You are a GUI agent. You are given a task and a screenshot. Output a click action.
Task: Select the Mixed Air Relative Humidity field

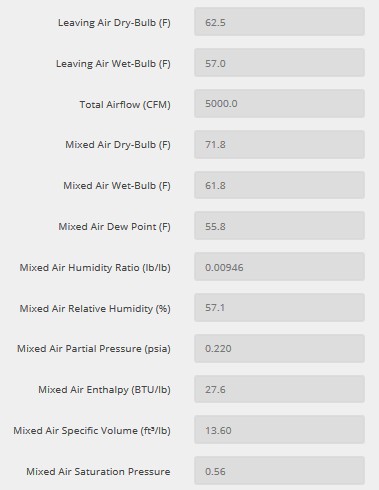pyautogui.click(x=279, y=308)
